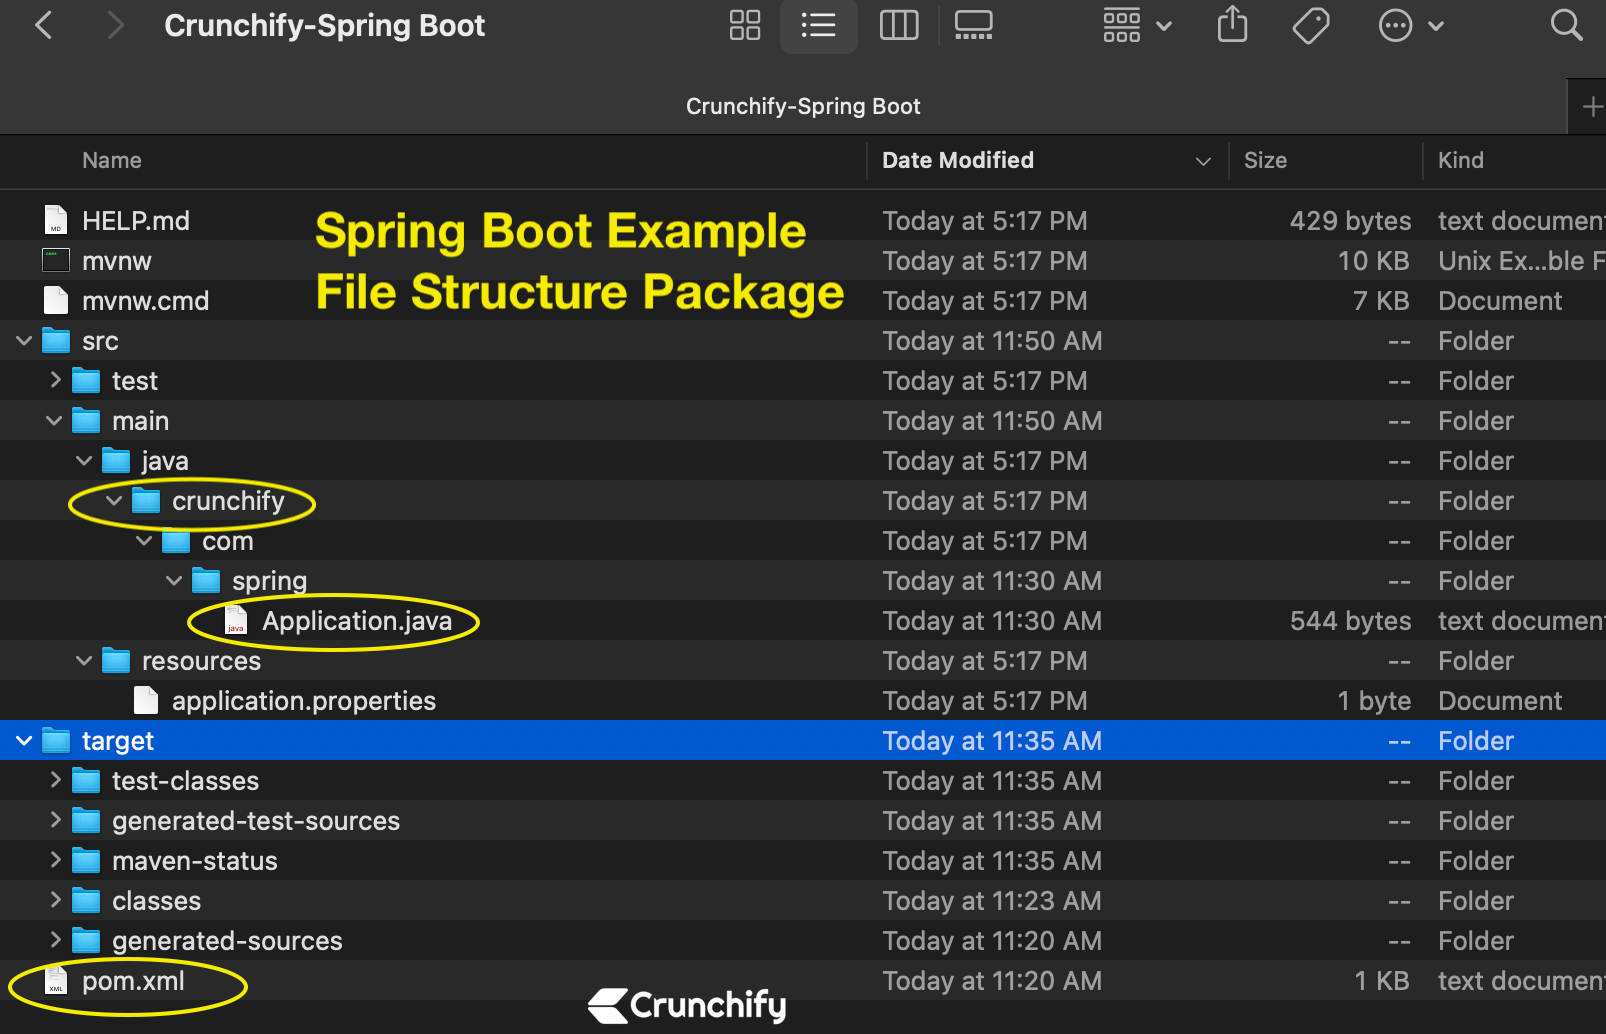The width and height of the screenshot is (1606, 1034).
Task: Open the group-by dropdown
Action: pos(1136,26)
